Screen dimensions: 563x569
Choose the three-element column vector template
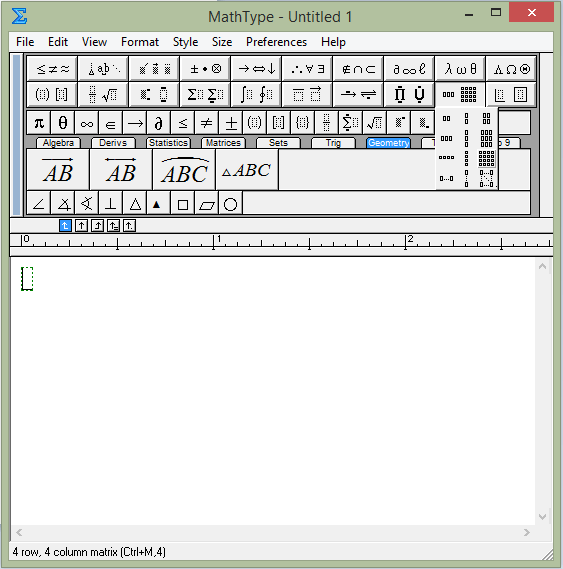467,138
